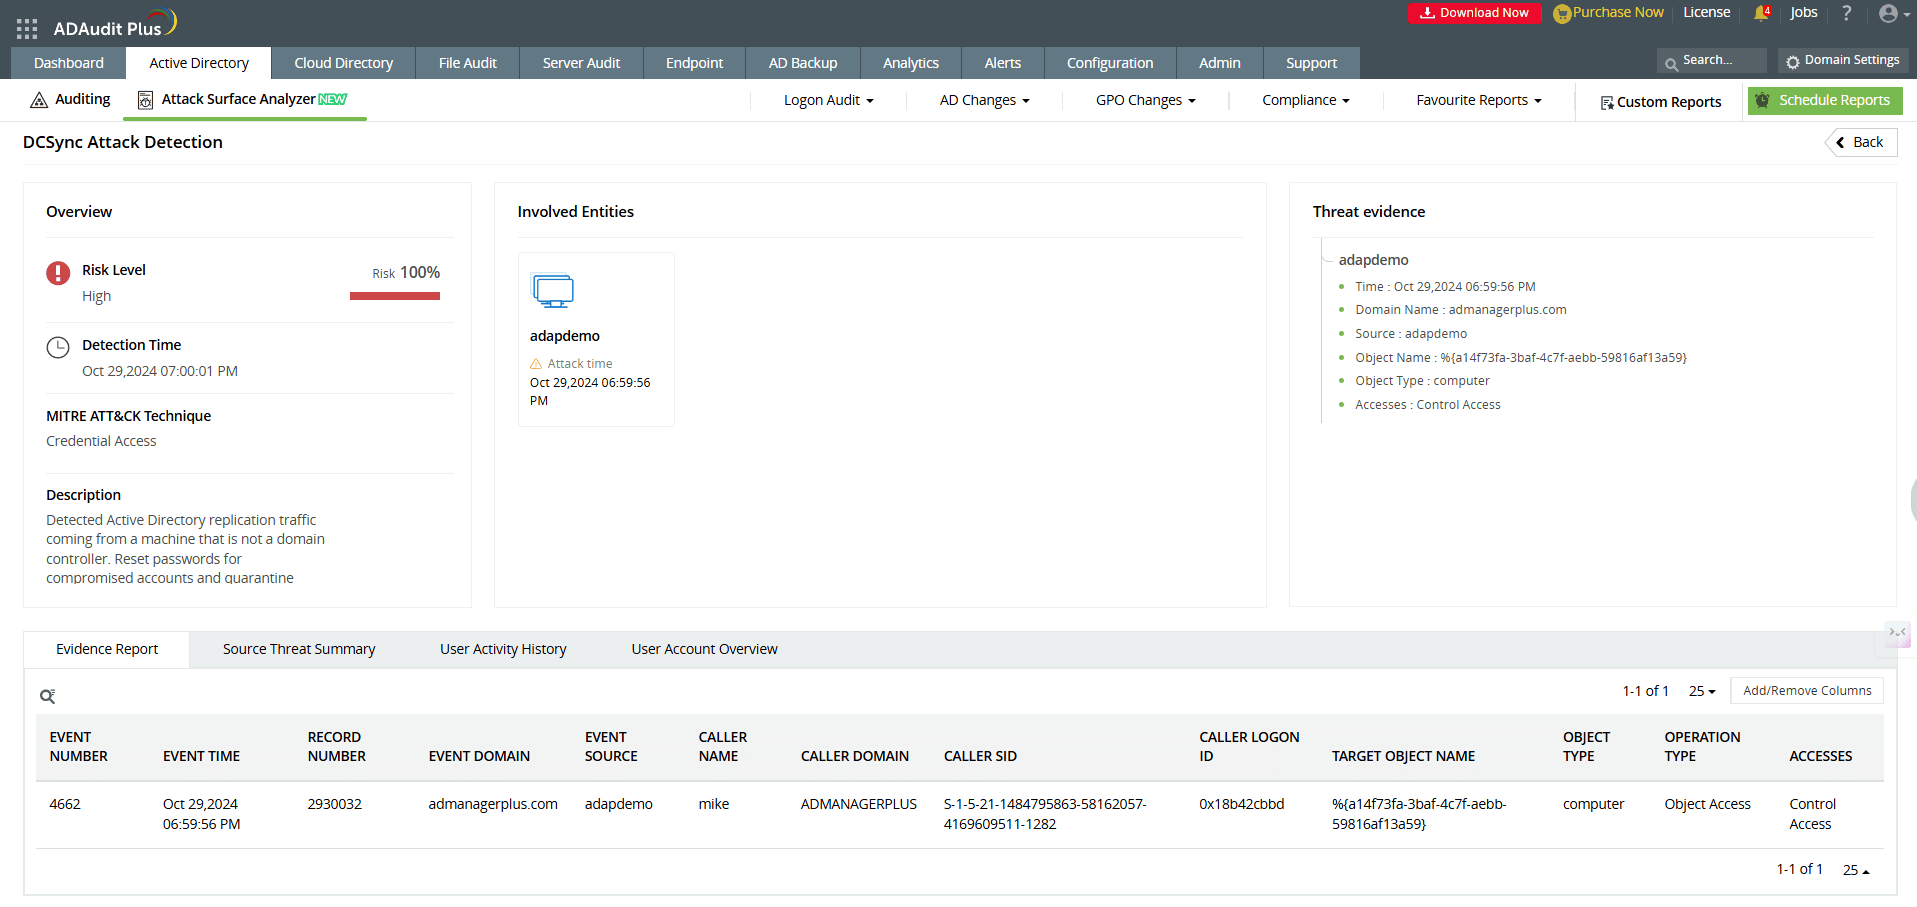Click the Domain Settings button
Screen dimensions: 1917x907
pyautogui.click(x=1843, y=61)
